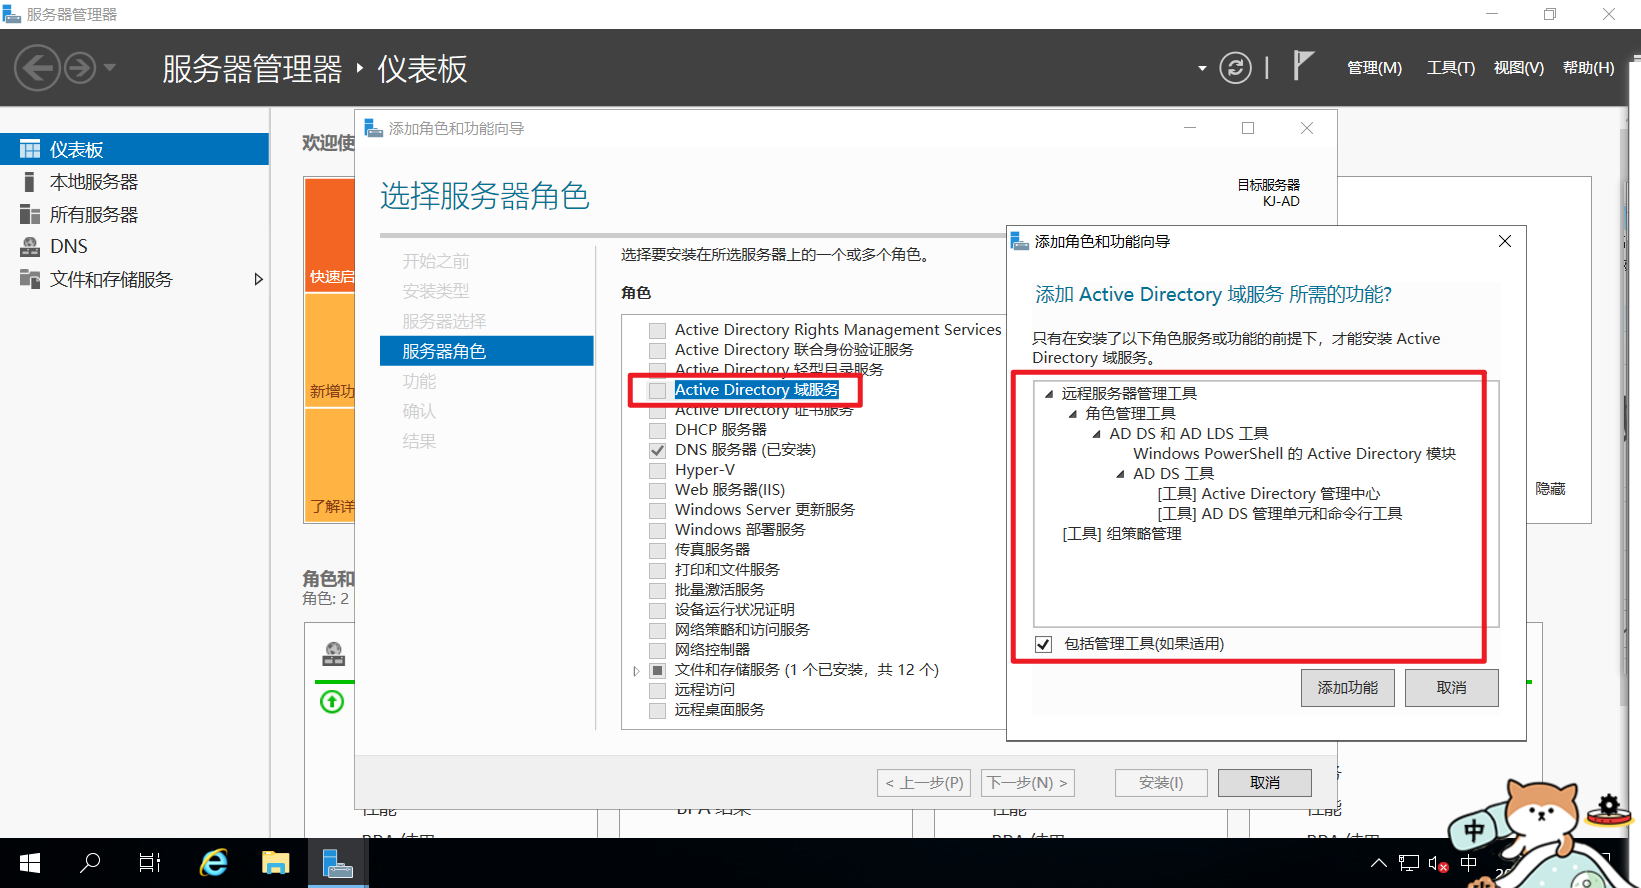Select the 仪表板 dashboard icon in sidebar
Viewport: 1641px width, 888px height.
30,149
